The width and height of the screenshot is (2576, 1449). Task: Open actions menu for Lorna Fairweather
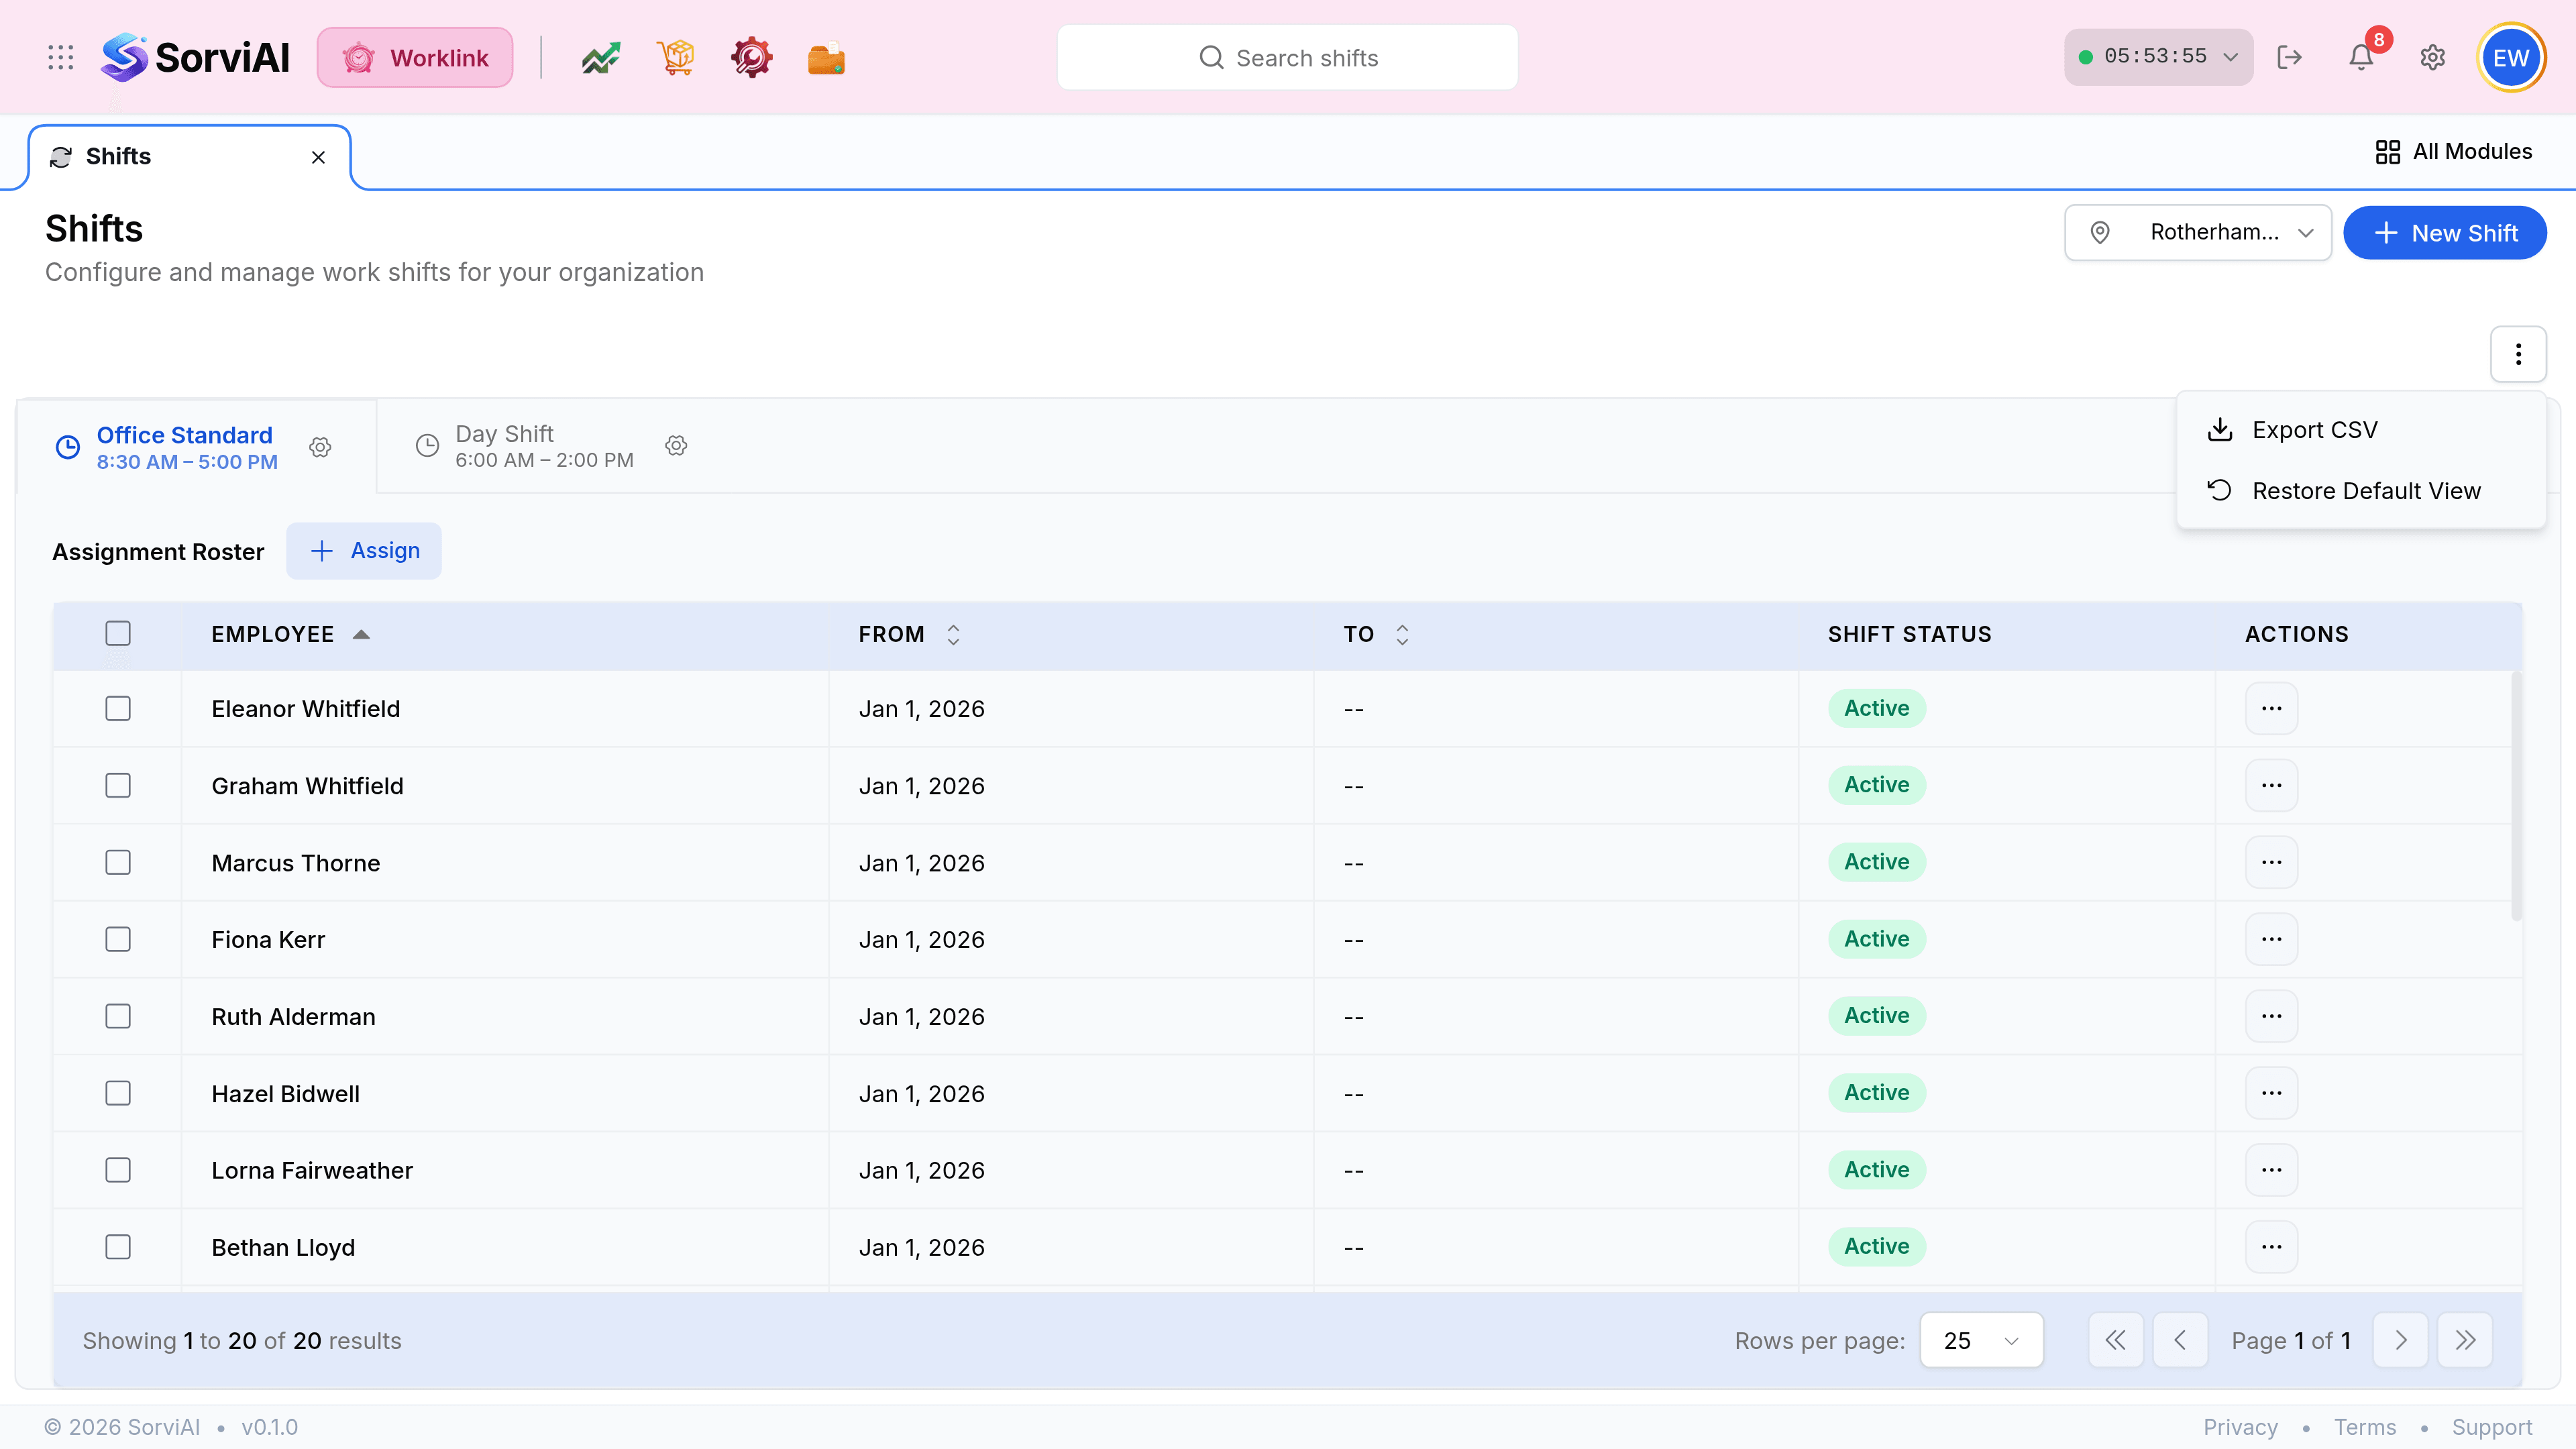[2271, 1170]
